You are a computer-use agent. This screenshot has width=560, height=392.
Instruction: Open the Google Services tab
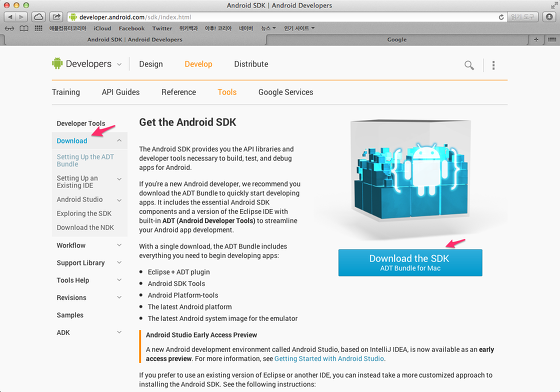pos(286,92)
